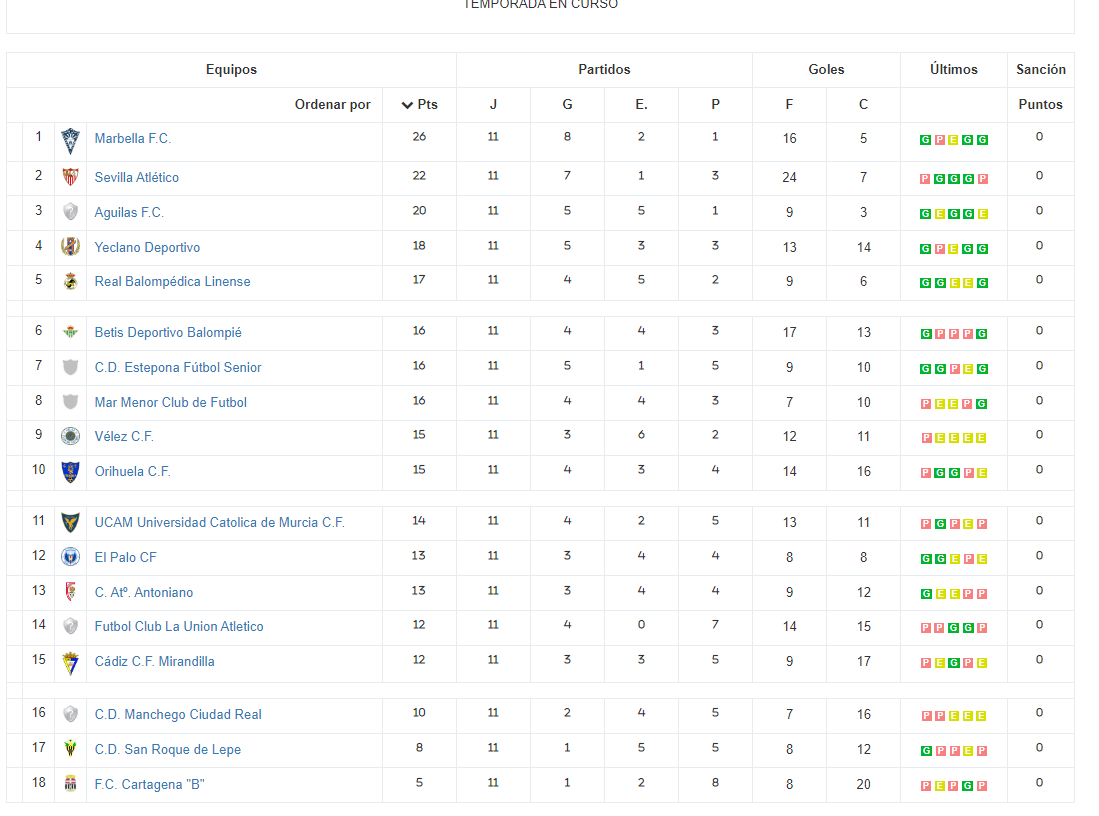Open Marbella F.C. team link
1099x816 pixels.
(132, 139)
